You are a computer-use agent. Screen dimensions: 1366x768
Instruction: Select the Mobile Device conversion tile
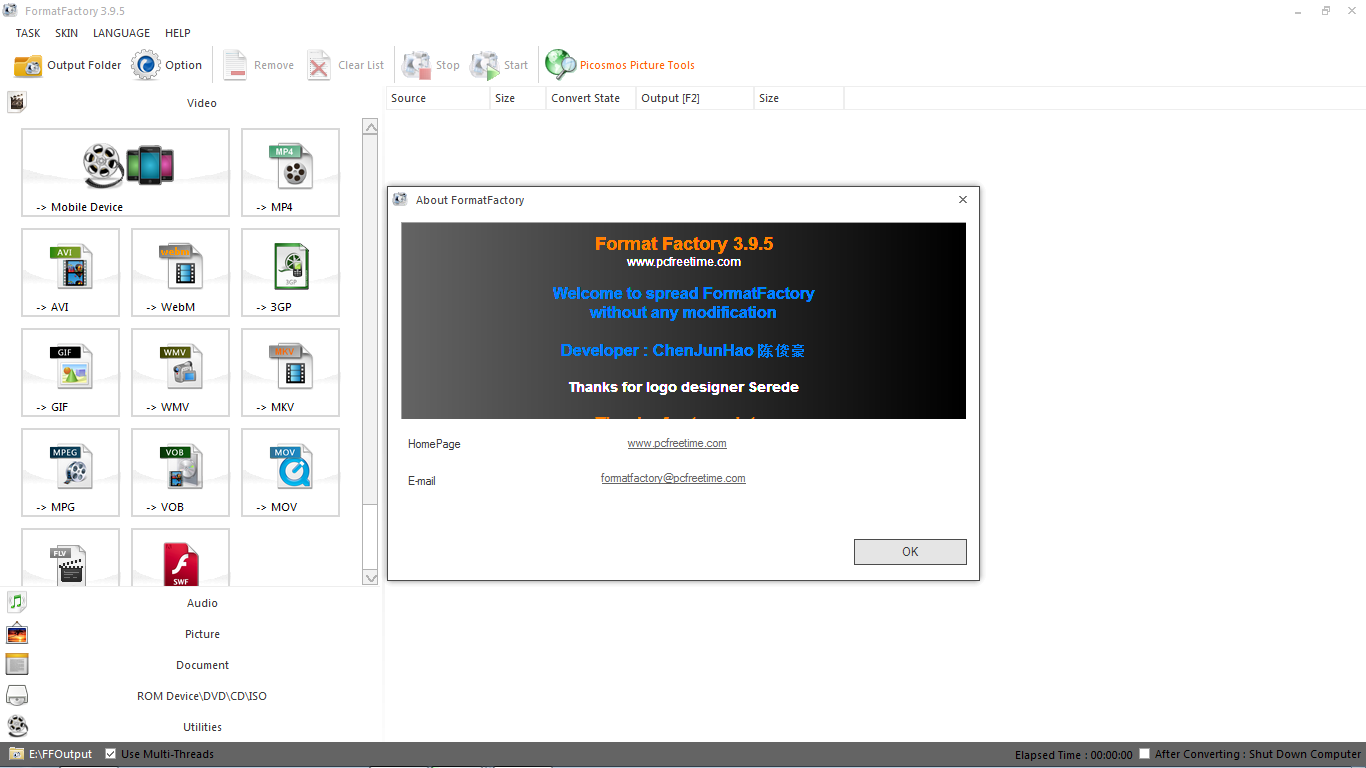(x=125, y=172)
